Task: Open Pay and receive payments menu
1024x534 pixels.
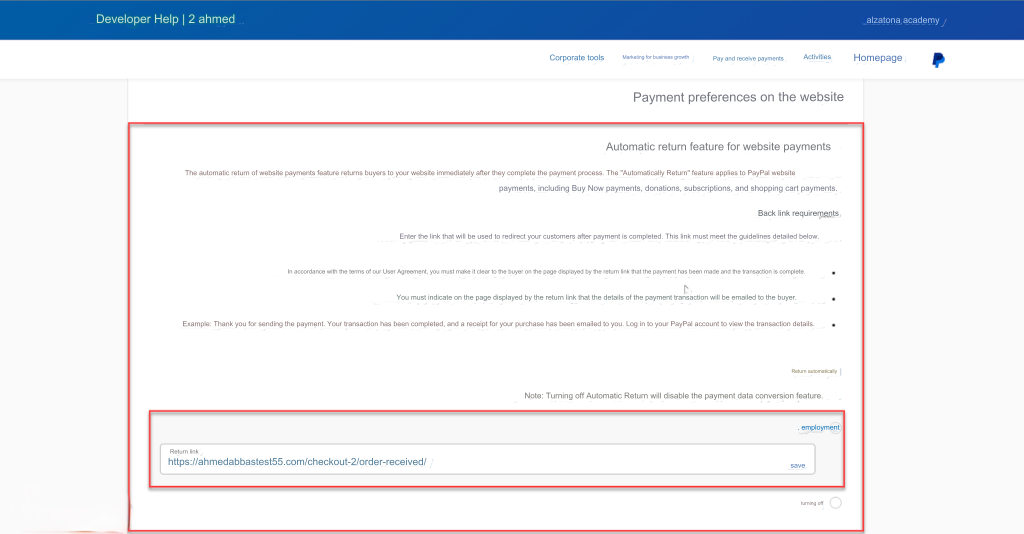Action: [x=748, y=59]
